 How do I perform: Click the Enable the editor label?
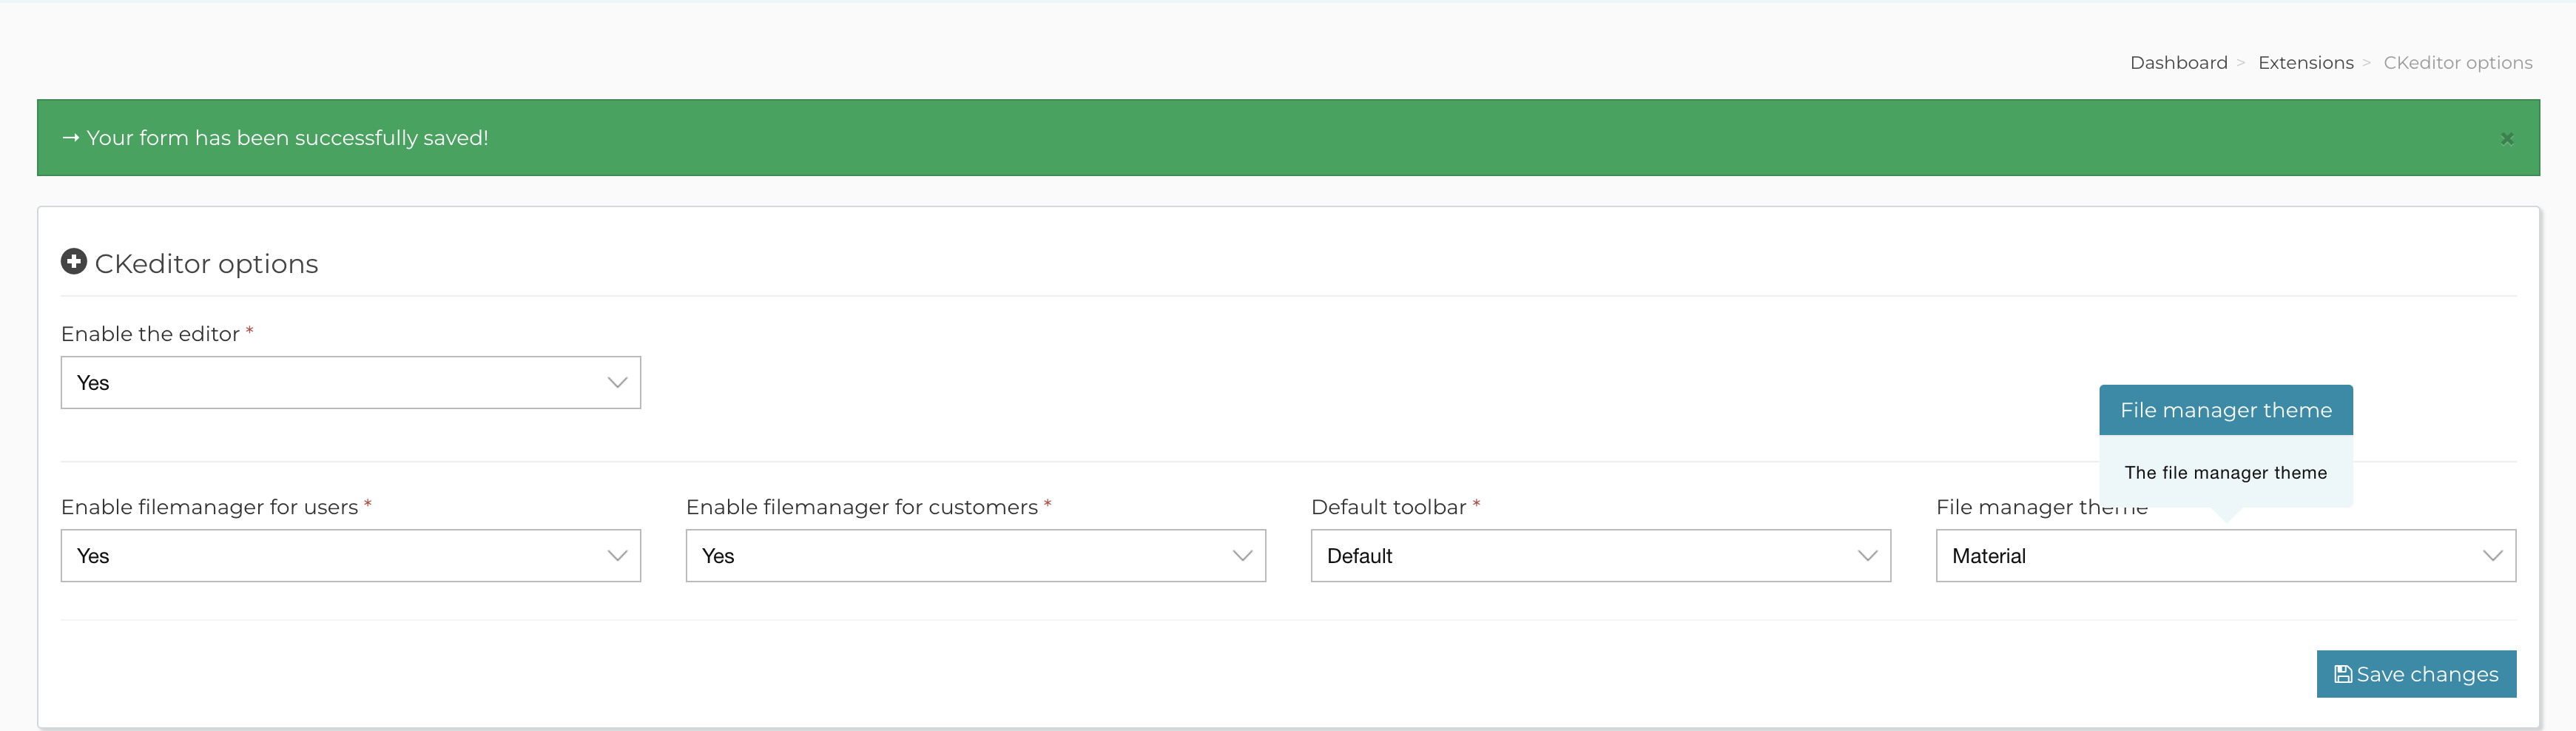pyautogui.click(x=150, y=334)
